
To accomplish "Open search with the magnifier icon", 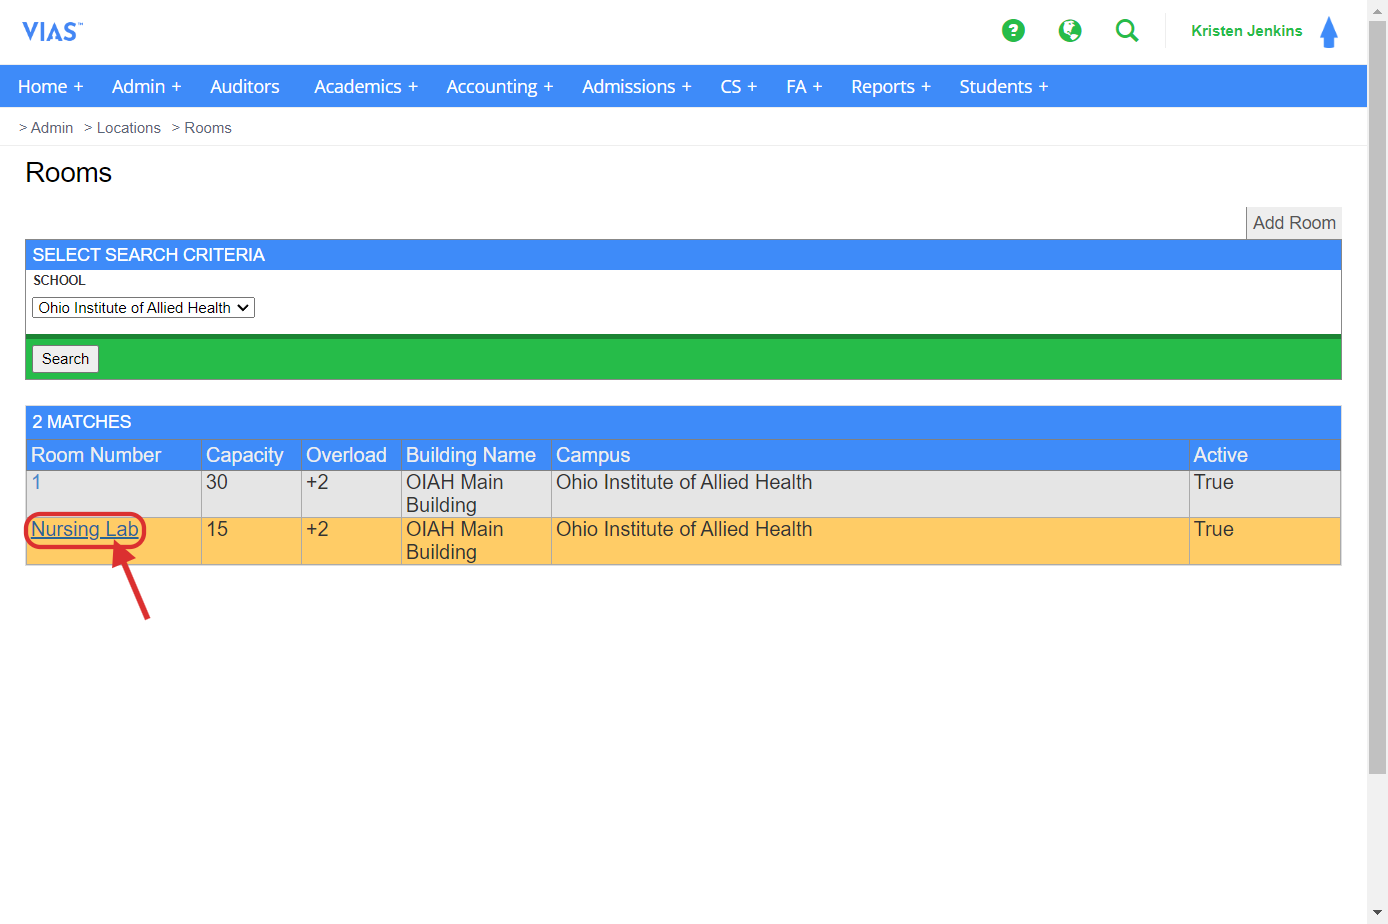I will (1127, 31).
